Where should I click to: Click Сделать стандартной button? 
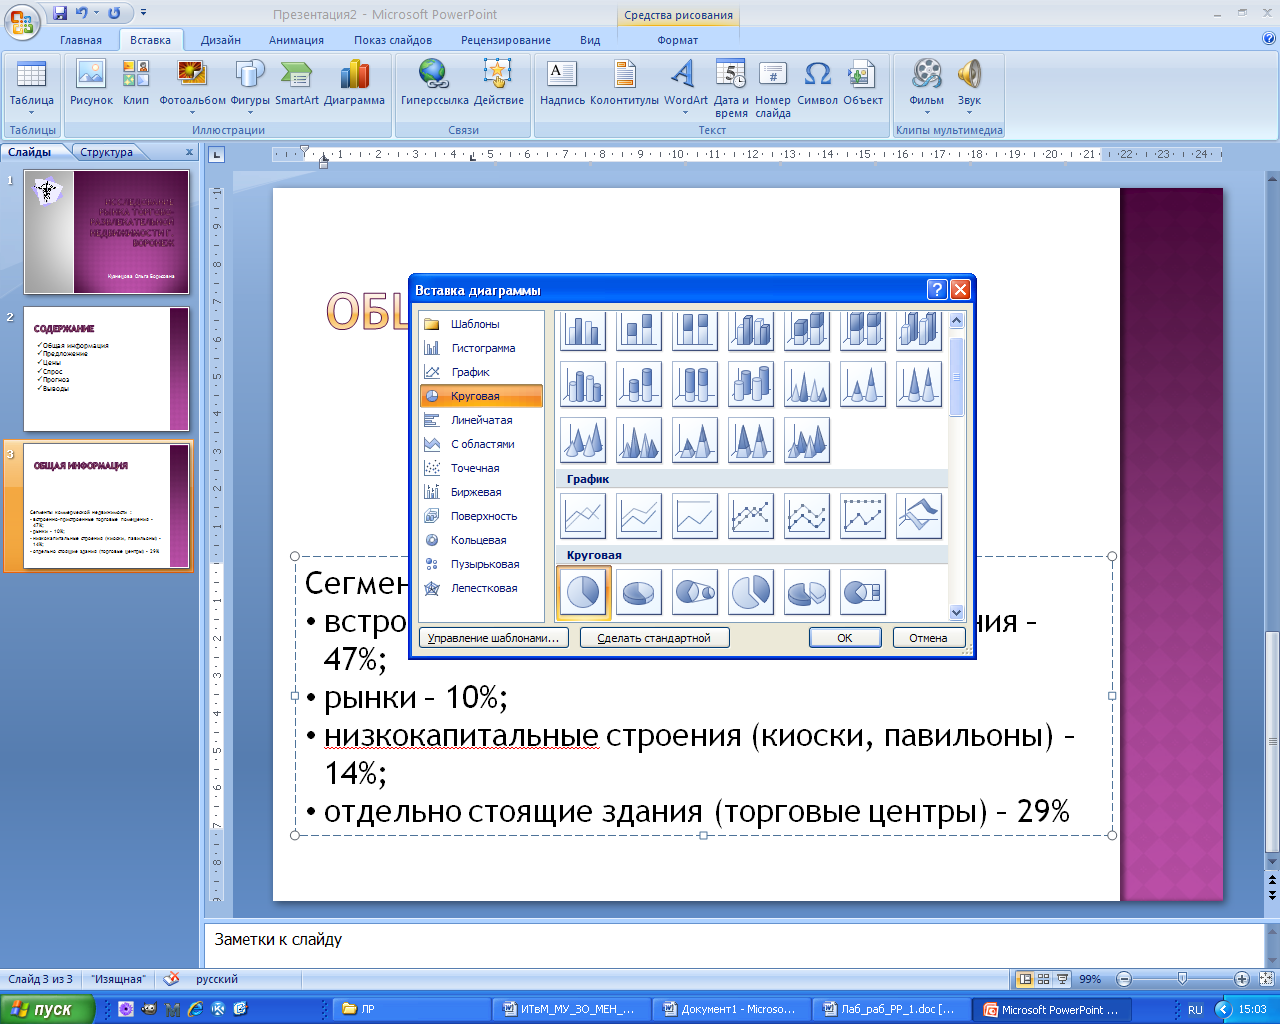(654, 638)
